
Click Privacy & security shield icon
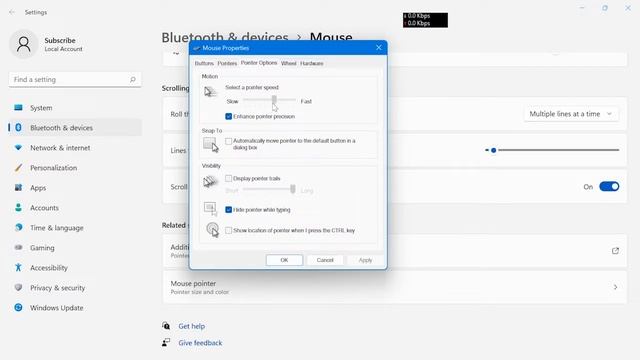pos(18,288)
